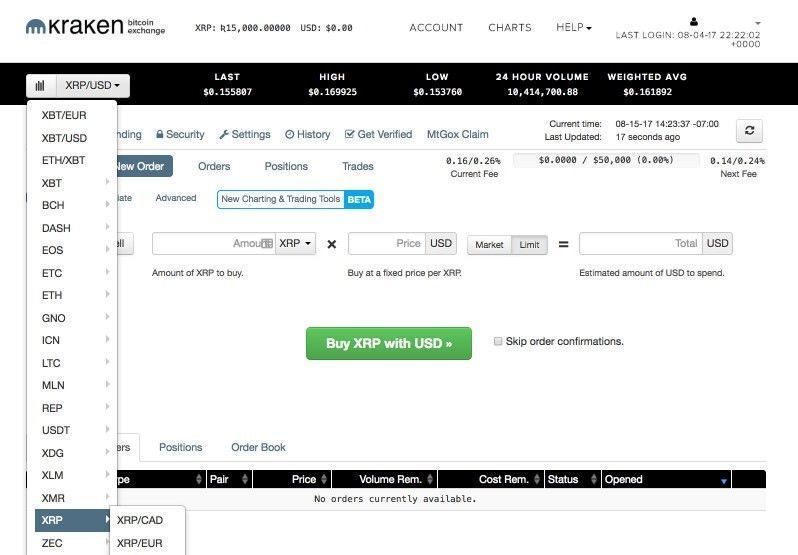Expand the REP submenu
The width and height of the screenshot is (798, 555).
[72, 408]
